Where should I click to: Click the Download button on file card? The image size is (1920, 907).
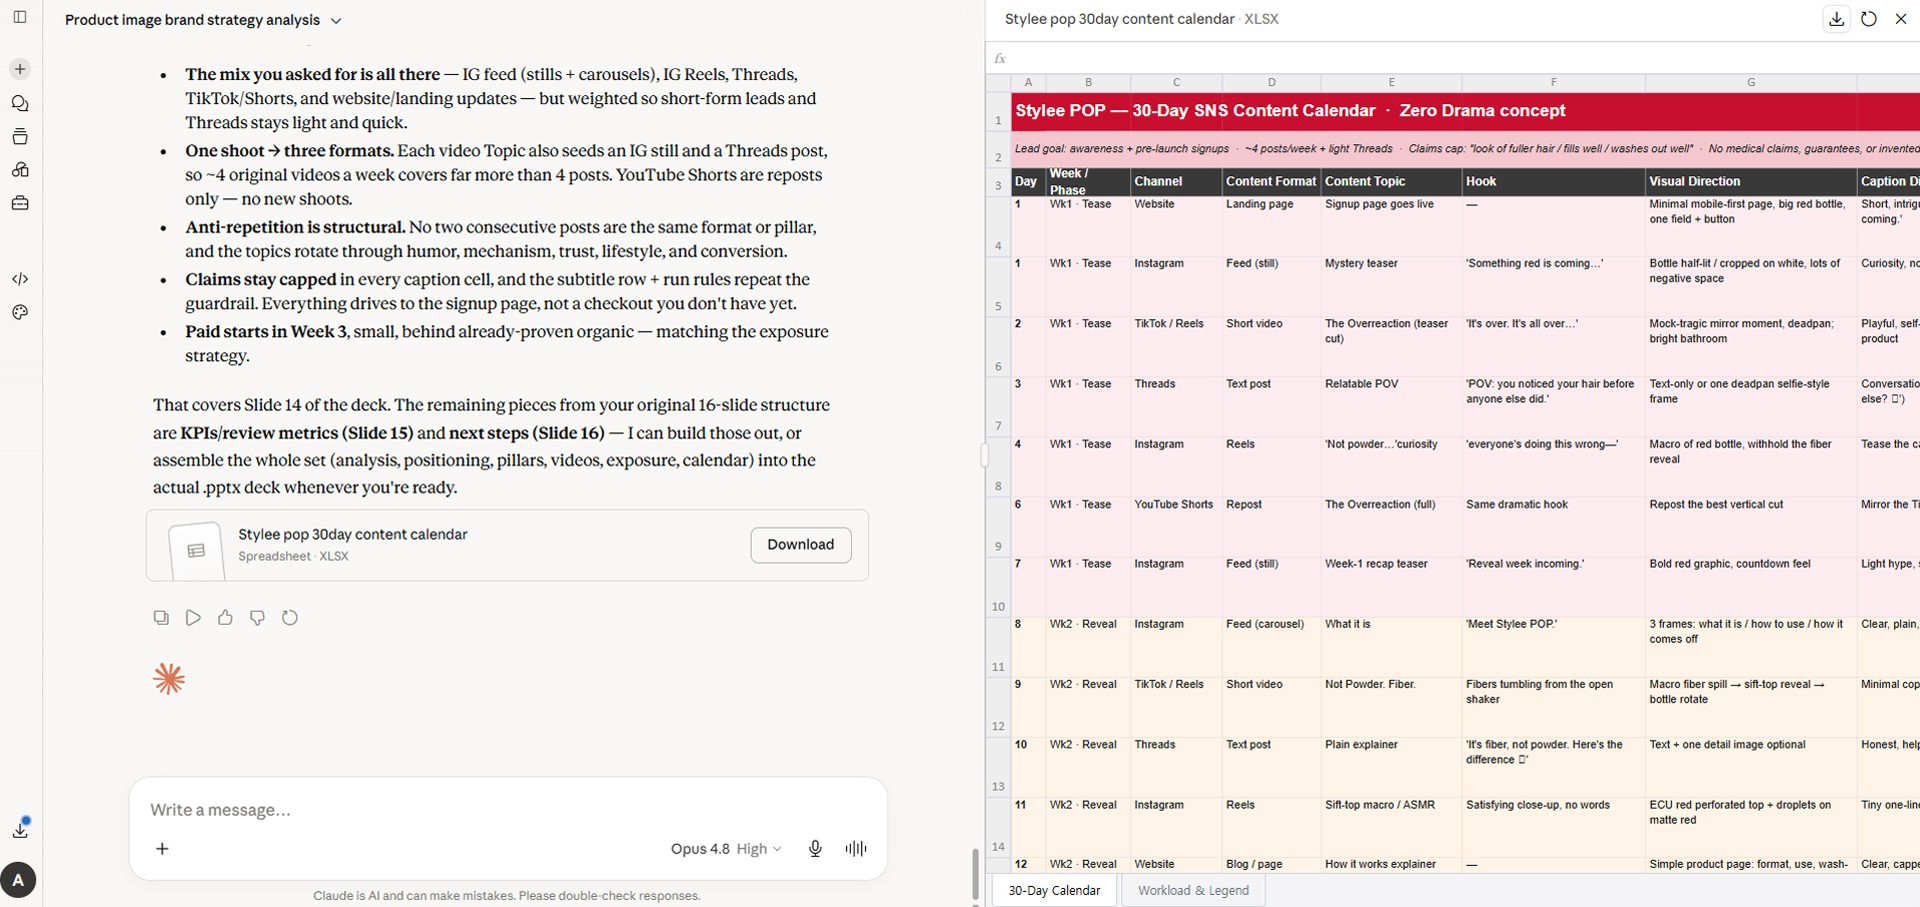800,545
